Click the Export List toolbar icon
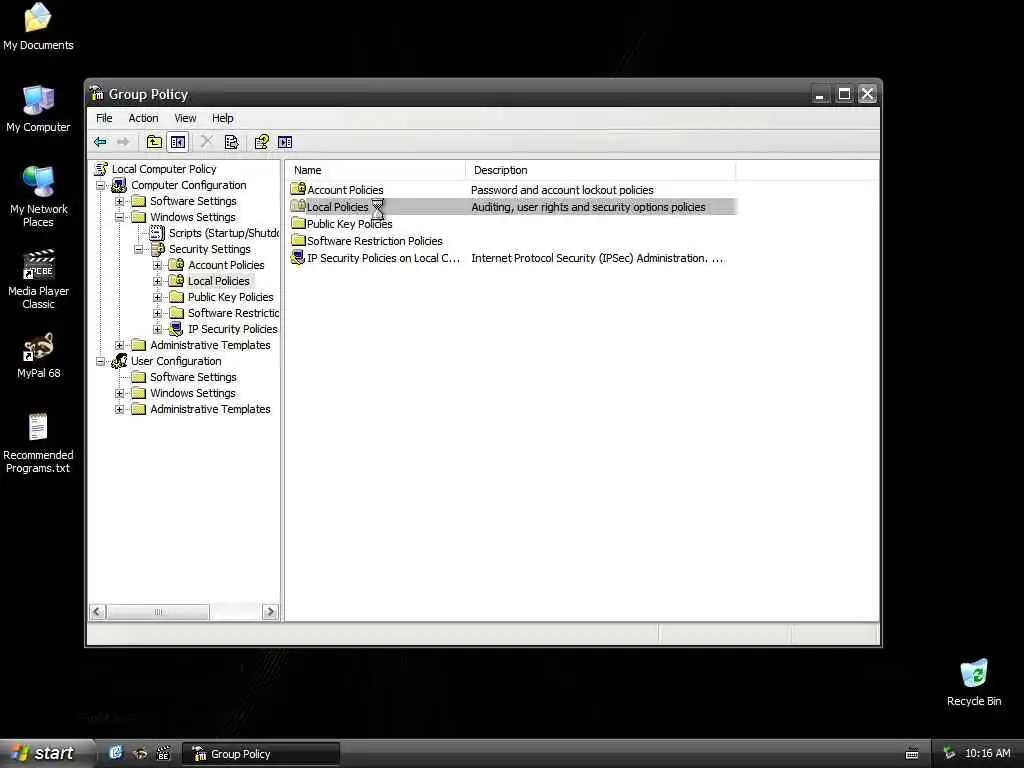1024x768 pixels. [x=231, y=142]
